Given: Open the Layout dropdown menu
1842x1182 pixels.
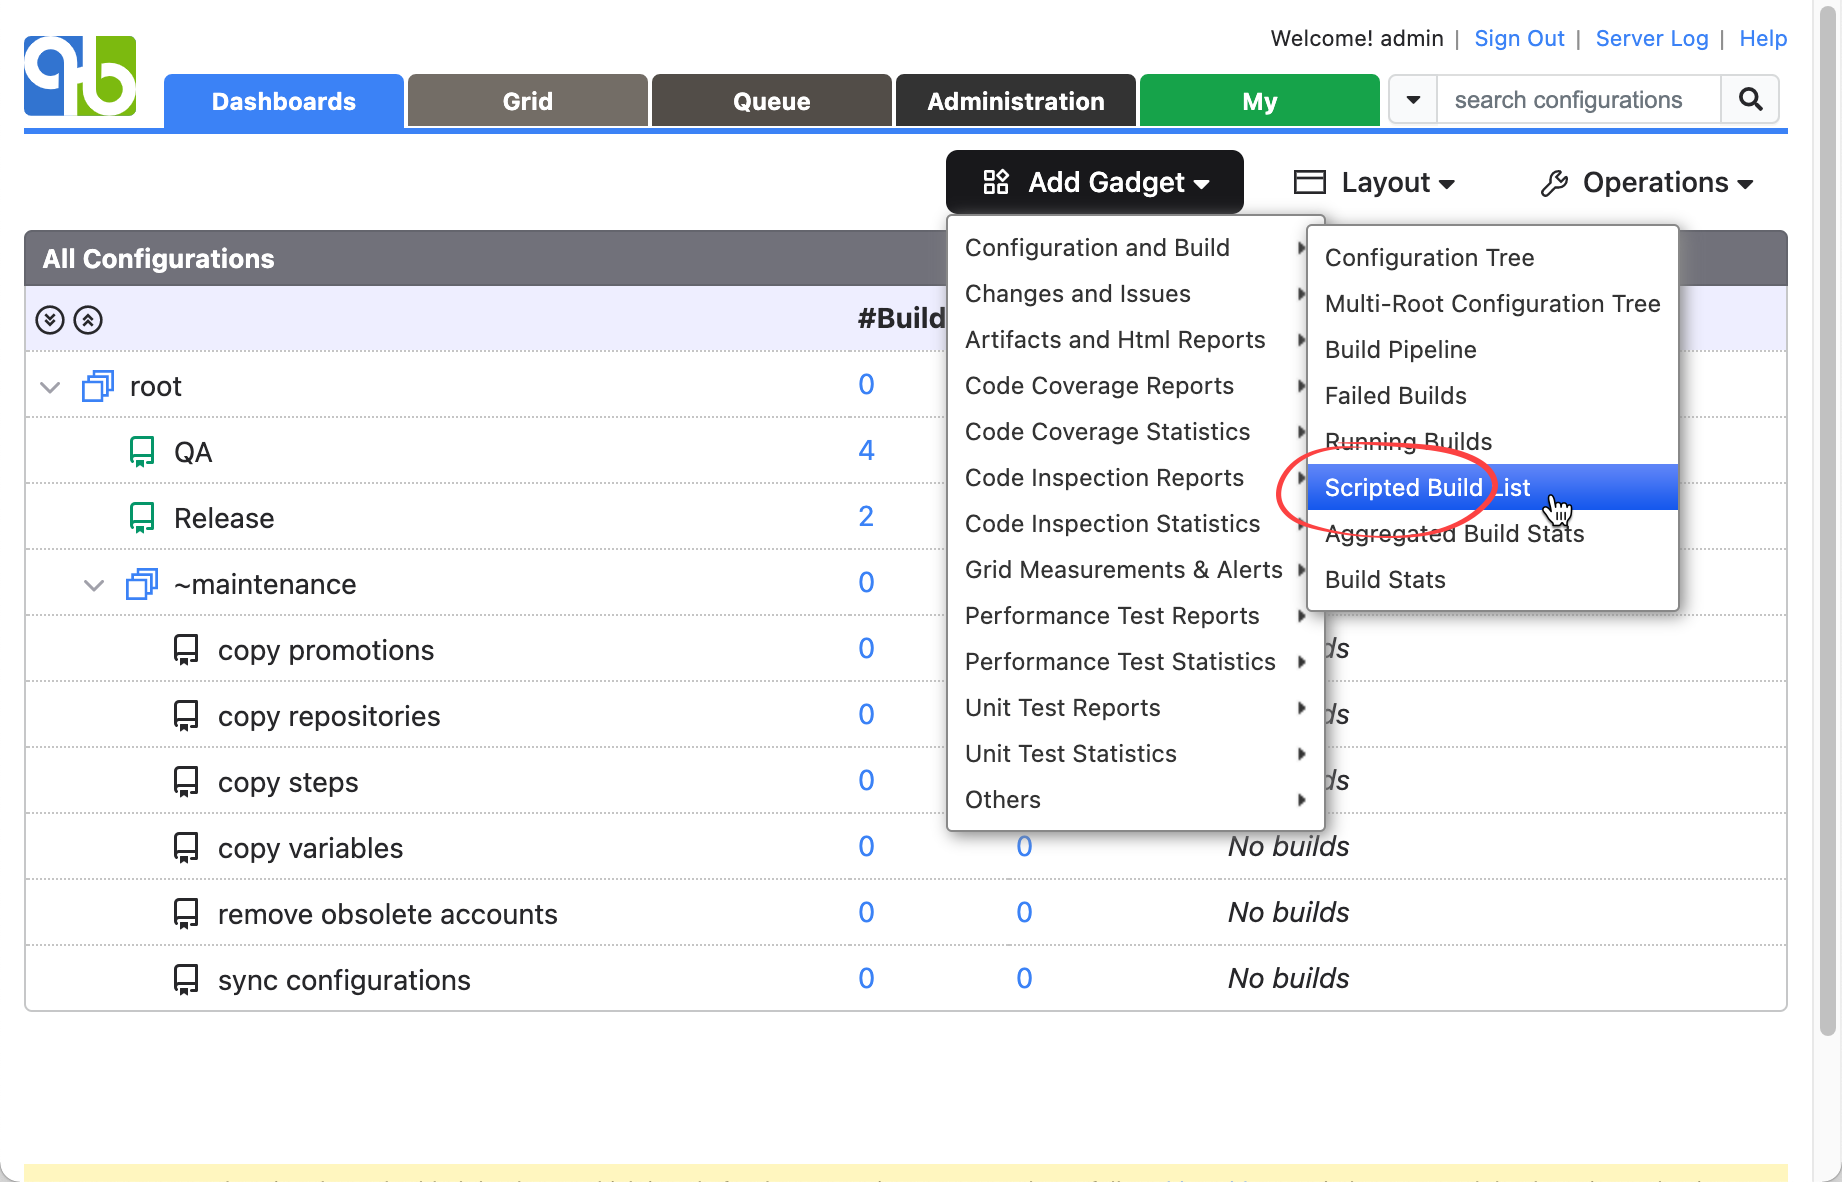Looking at the screenshot, I should [x=1375, y=183].
